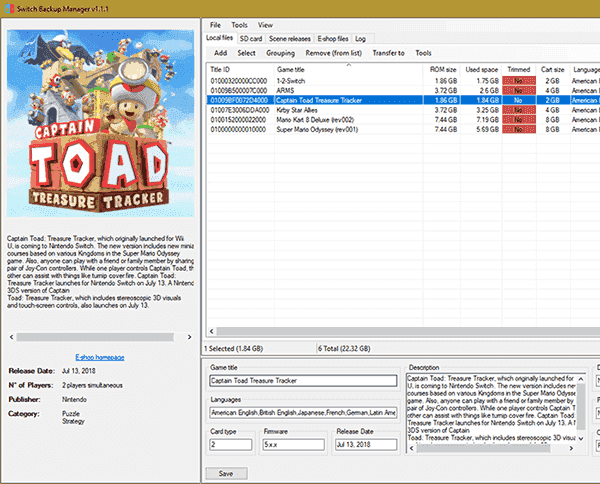Select the ARMS game row
600x484 pixels.
(403, 91)
